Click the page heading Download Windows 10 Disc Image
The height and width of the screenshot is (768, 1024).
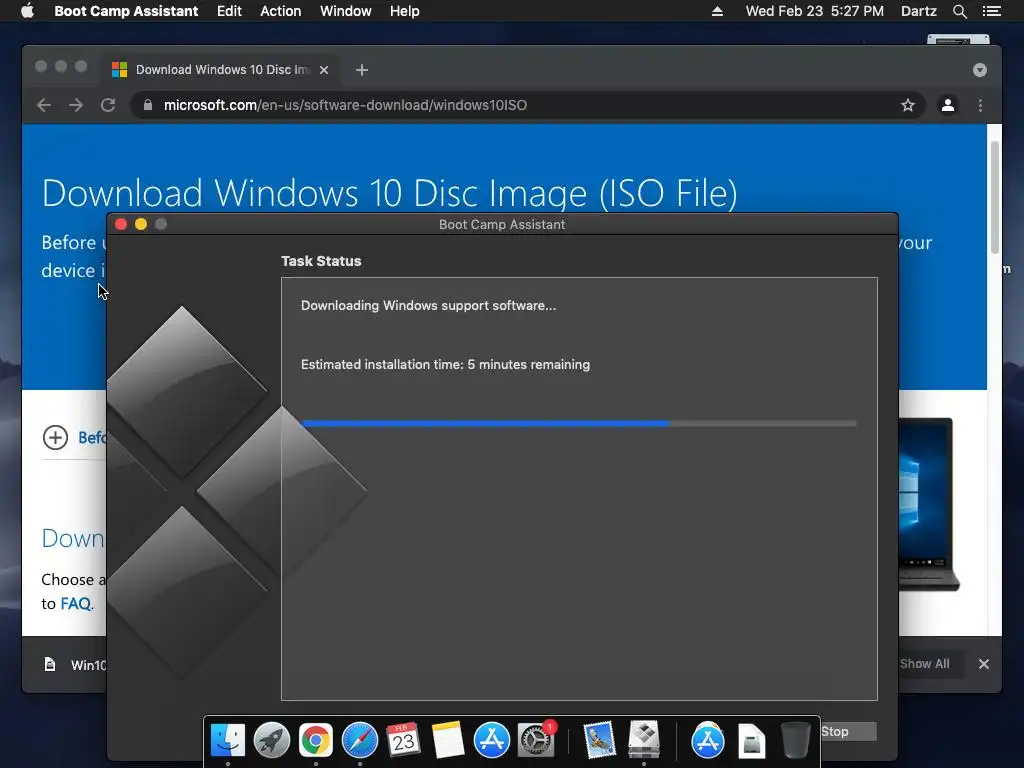389,193
